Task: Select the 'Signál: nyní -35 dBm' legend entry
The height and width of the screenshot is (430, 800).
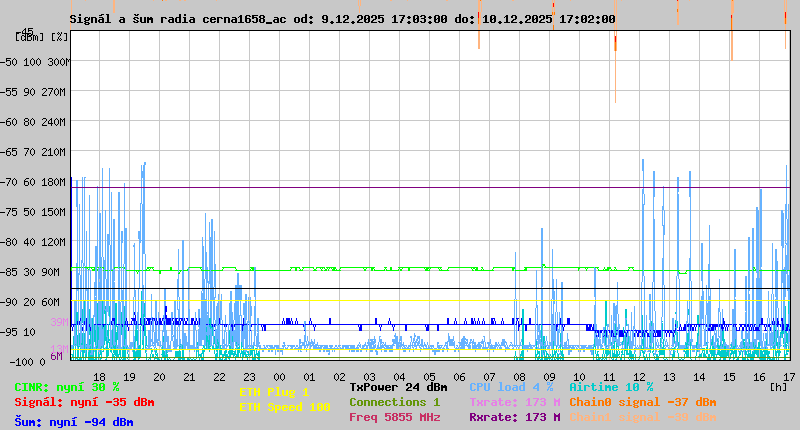Action: tap(84, 402)
